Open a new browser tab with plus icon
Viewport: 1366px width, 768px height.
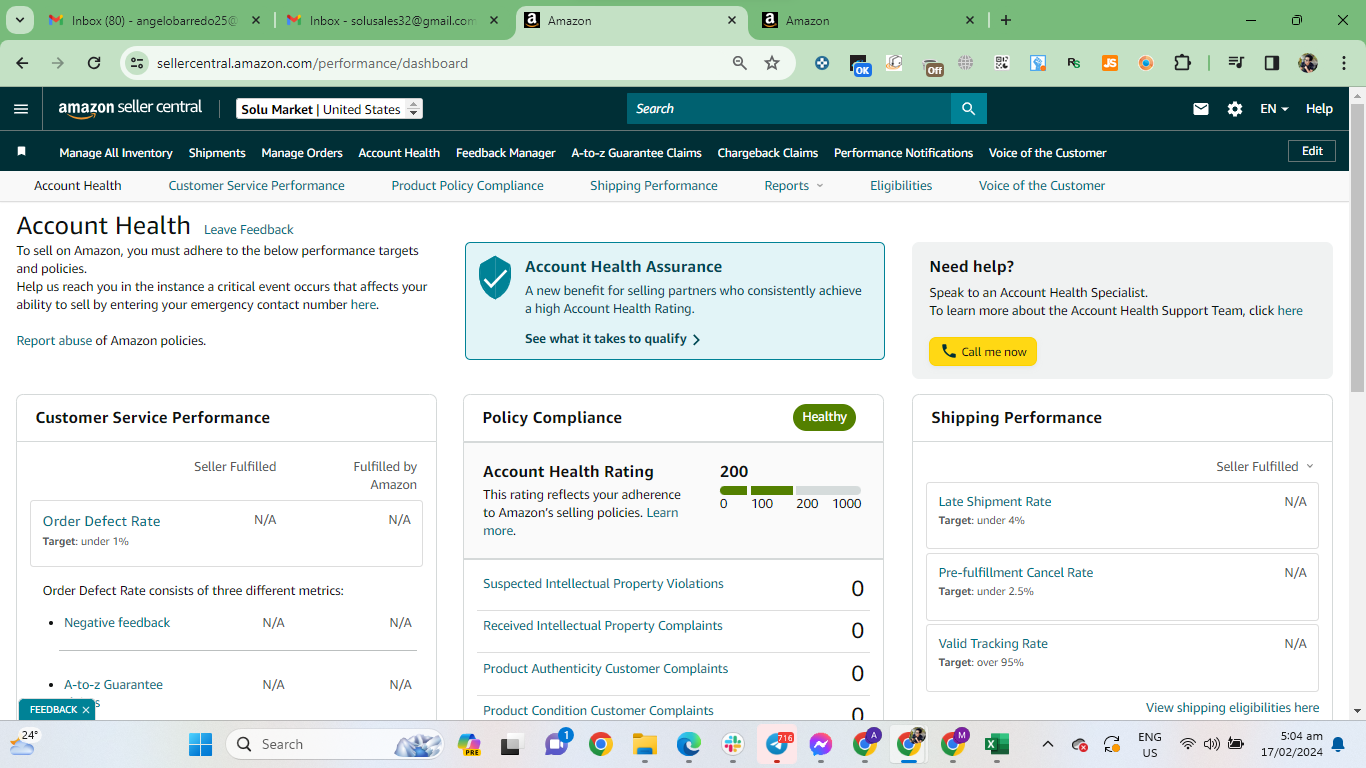[1006, 20]
